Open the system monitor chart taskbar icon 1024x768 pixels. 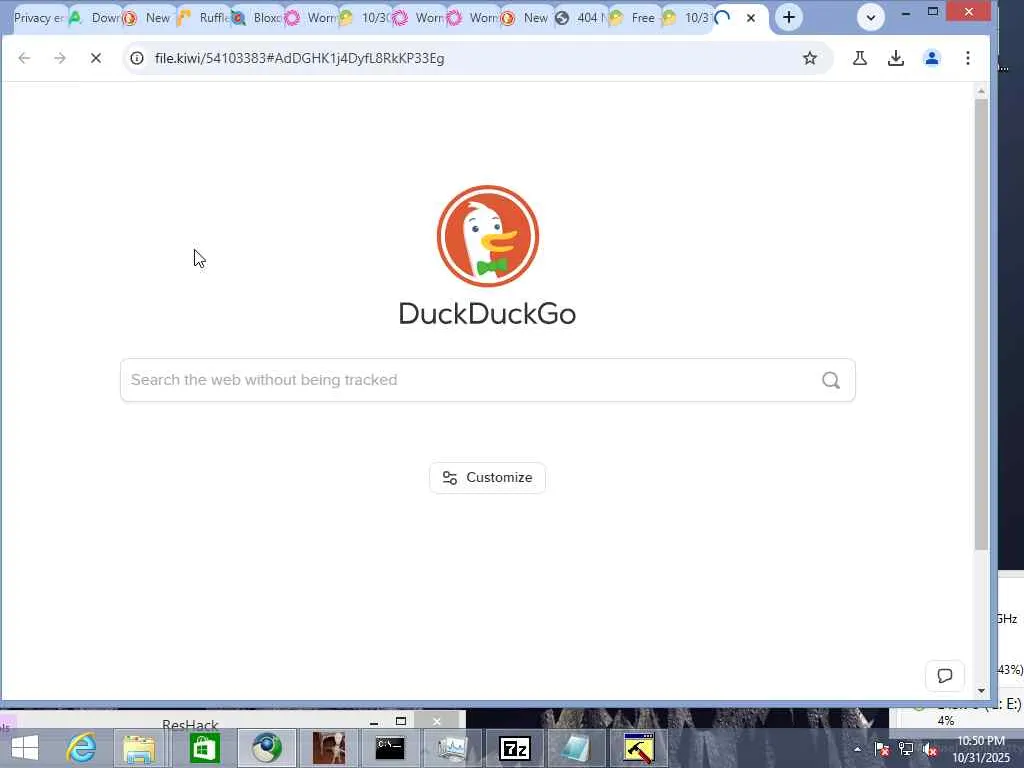coord(452,748)
